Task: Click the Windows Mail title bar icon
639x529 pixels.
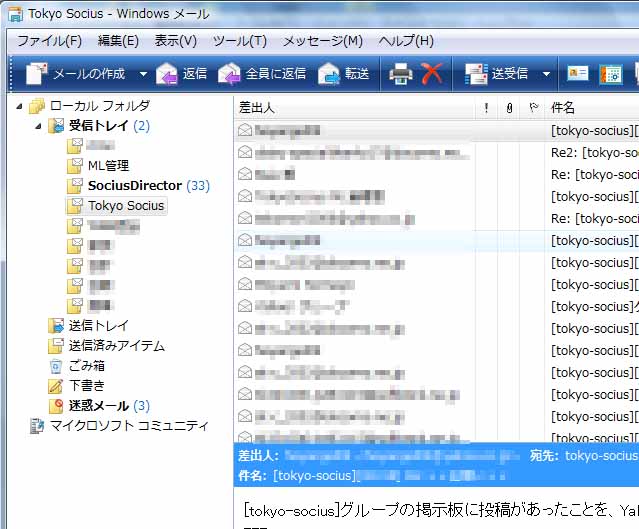Action: coord(15,14)
